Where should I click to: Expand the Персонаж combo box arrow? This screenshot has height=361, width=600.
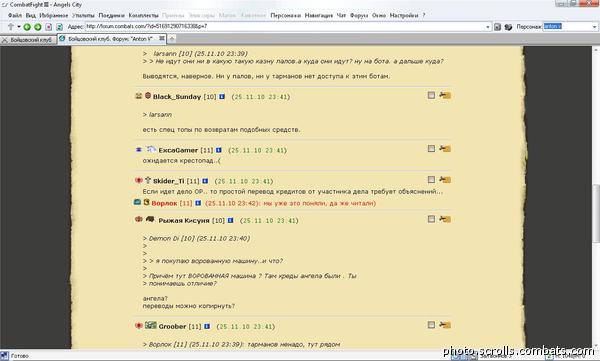(594, 27)
